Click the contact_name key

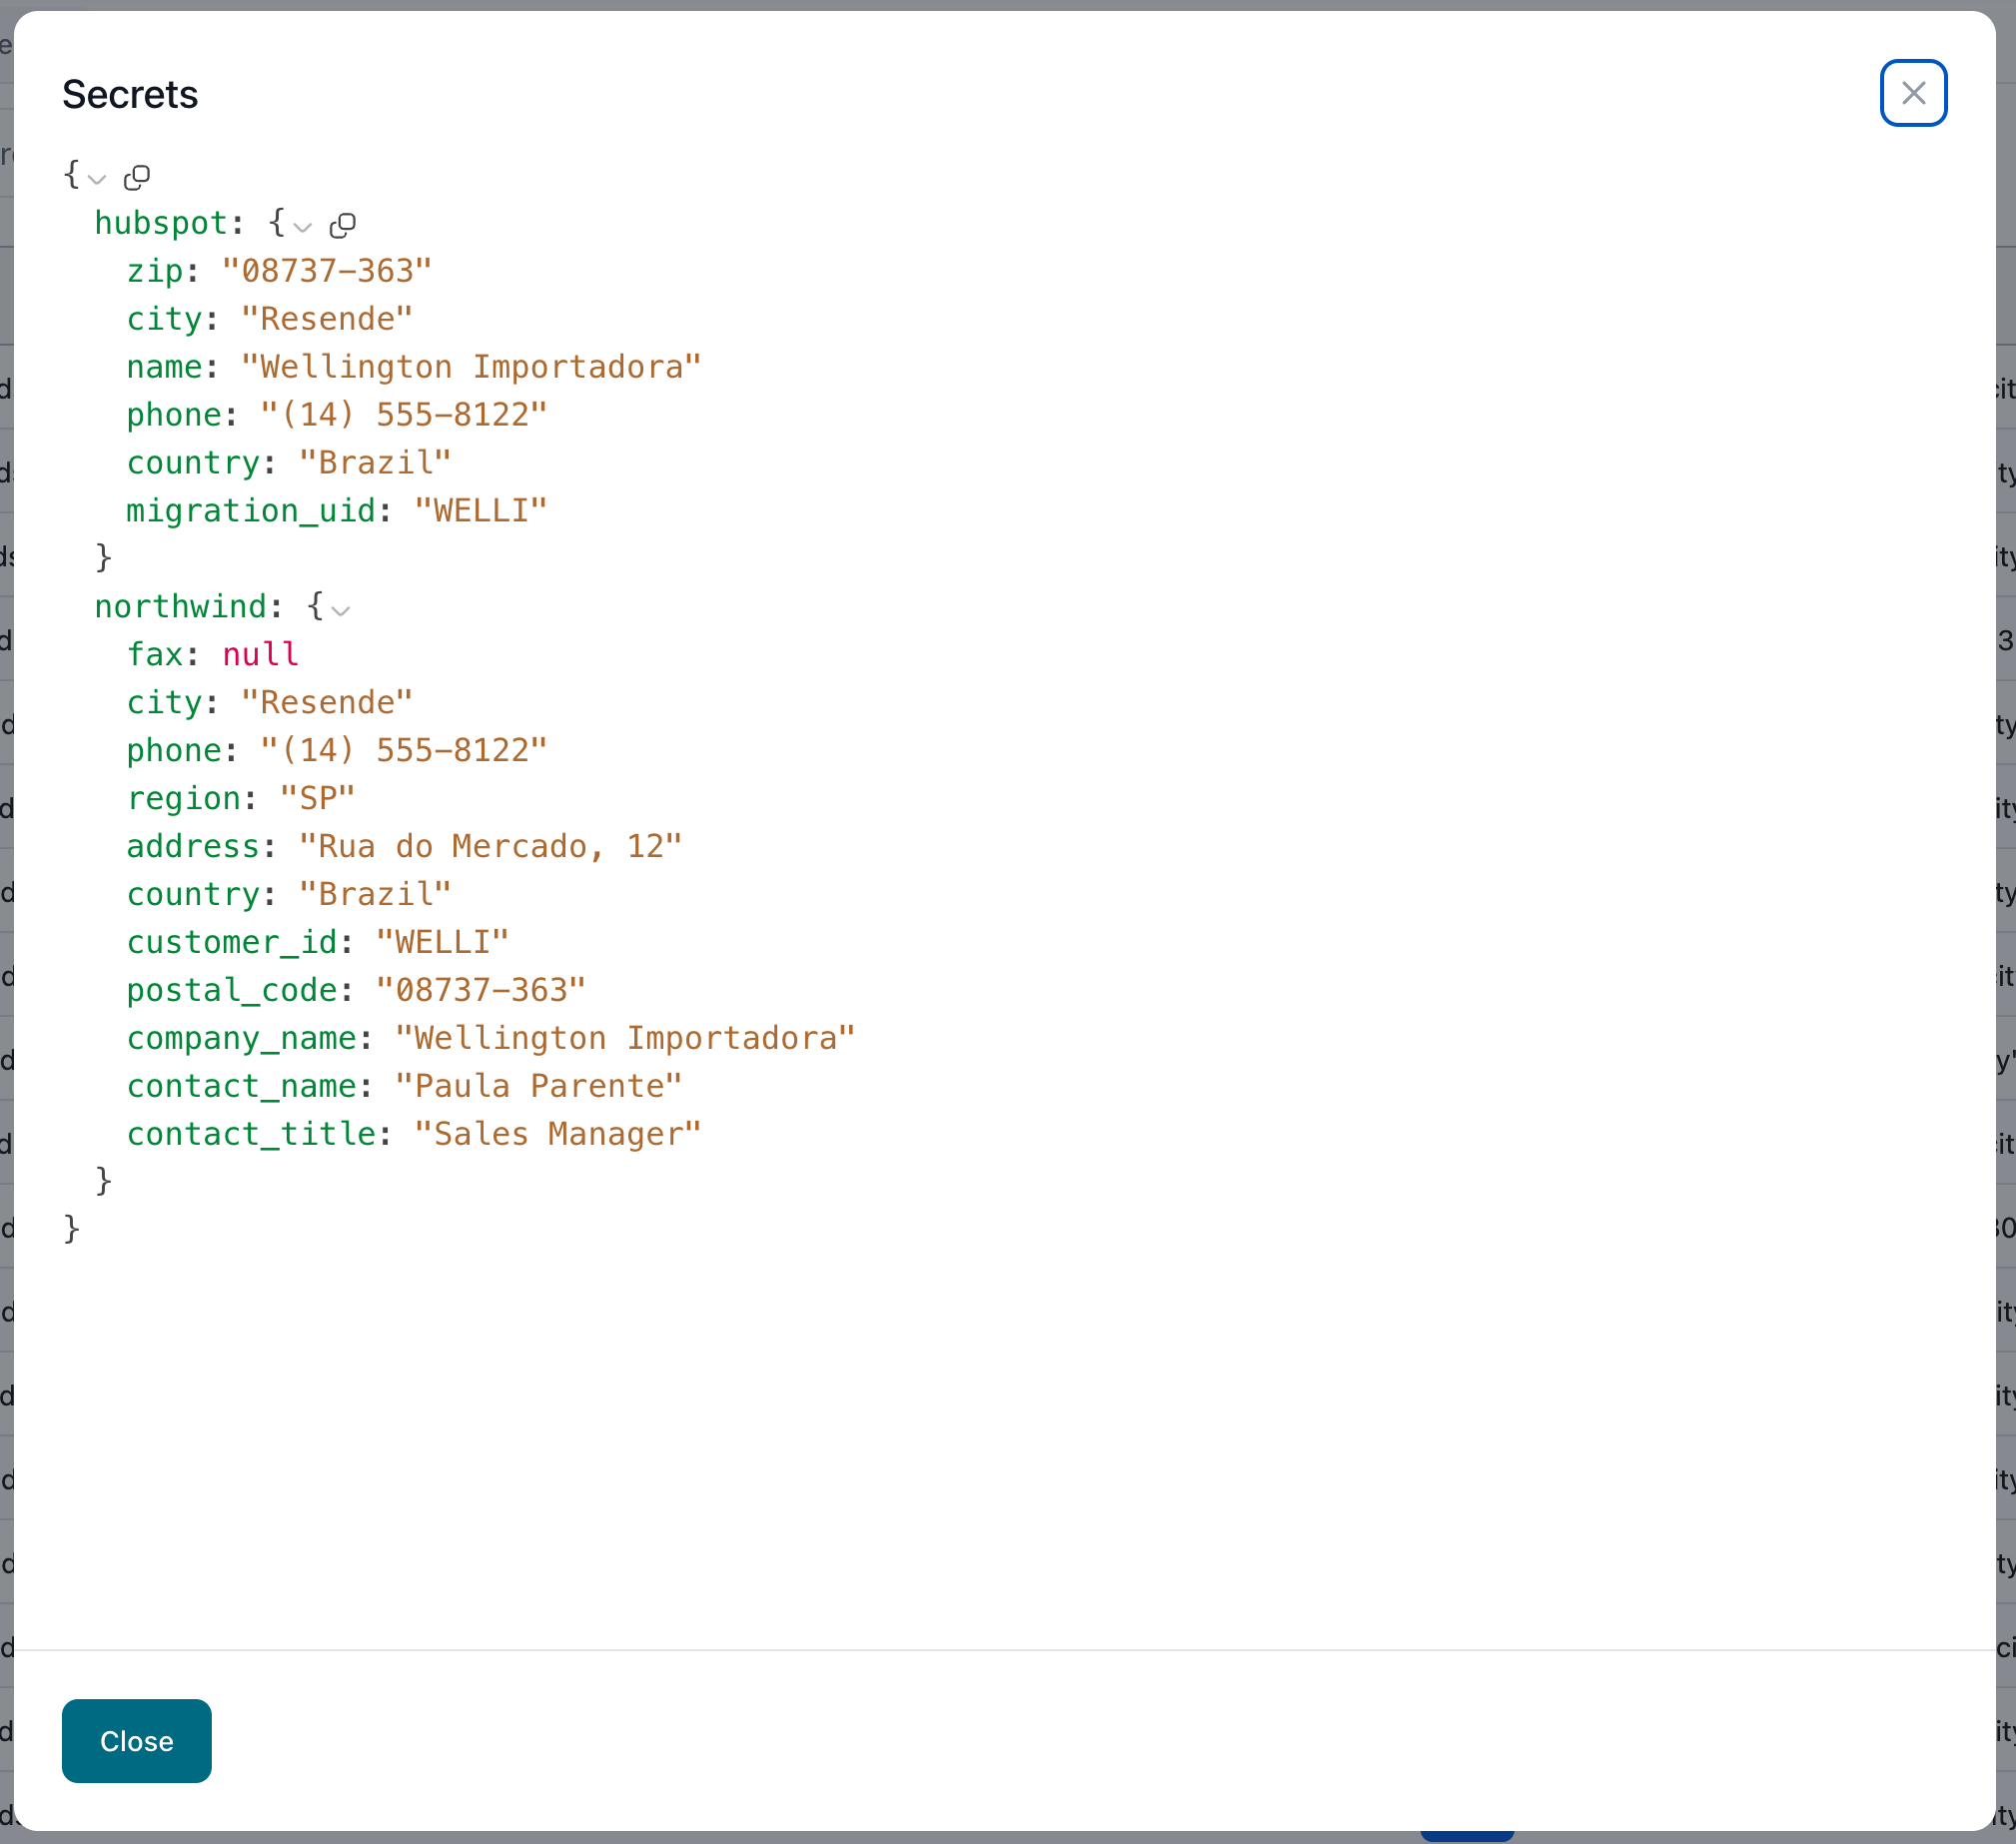241,1086
